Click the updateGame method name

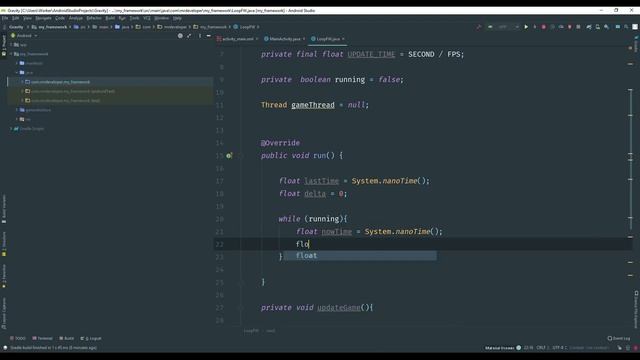point(339,307)
